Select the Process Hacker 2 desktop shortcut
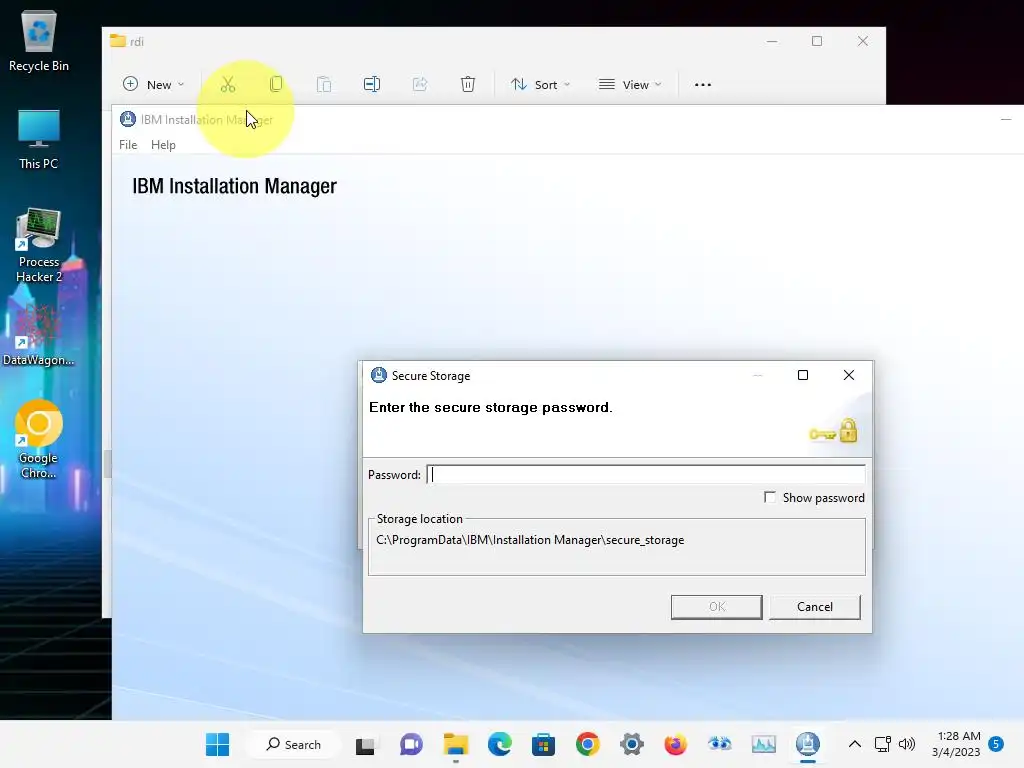The width and height of the screenshot is (1024, 768). (x=39, y=246)
